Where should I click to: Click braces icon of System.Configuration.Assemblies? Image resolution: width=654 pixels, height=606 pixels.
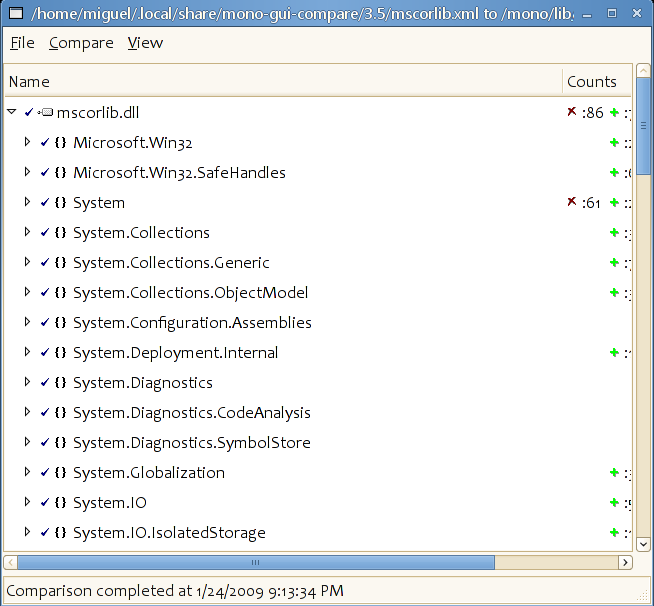click(x=60, y=322)
